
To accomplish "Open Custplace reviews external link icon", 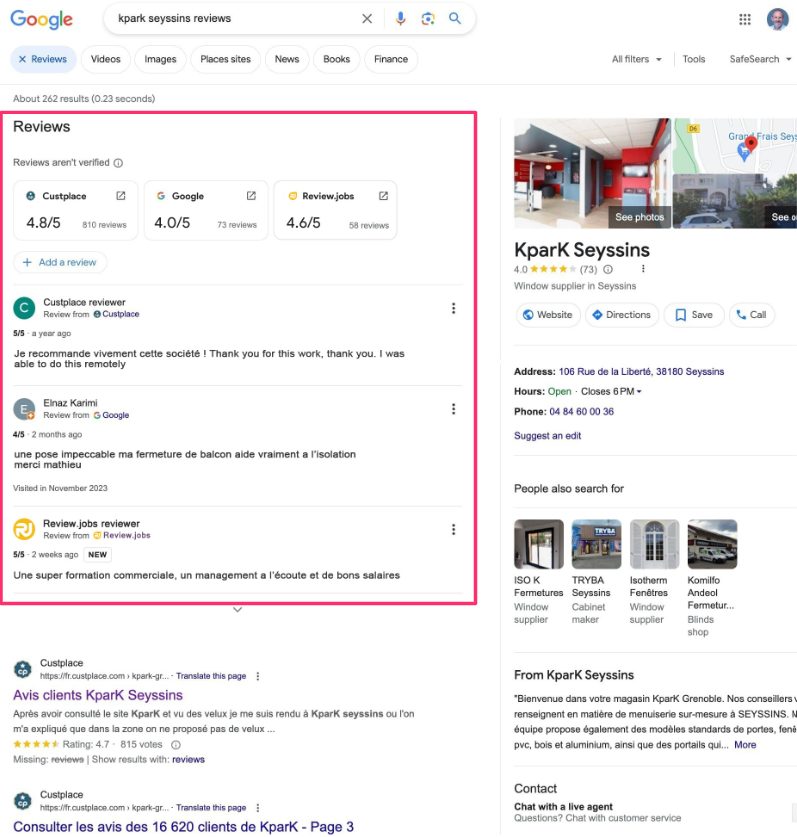I will pyautogui.click(x=121, y=196).
